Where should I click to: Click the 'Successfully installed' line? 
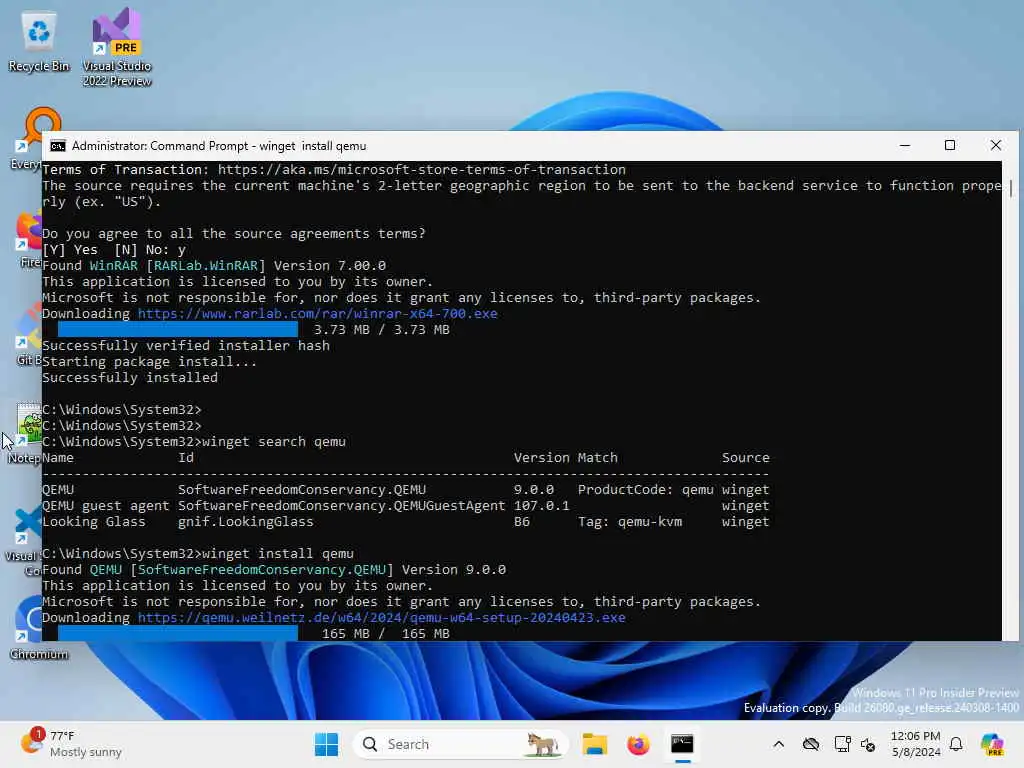tap(130, 377)
